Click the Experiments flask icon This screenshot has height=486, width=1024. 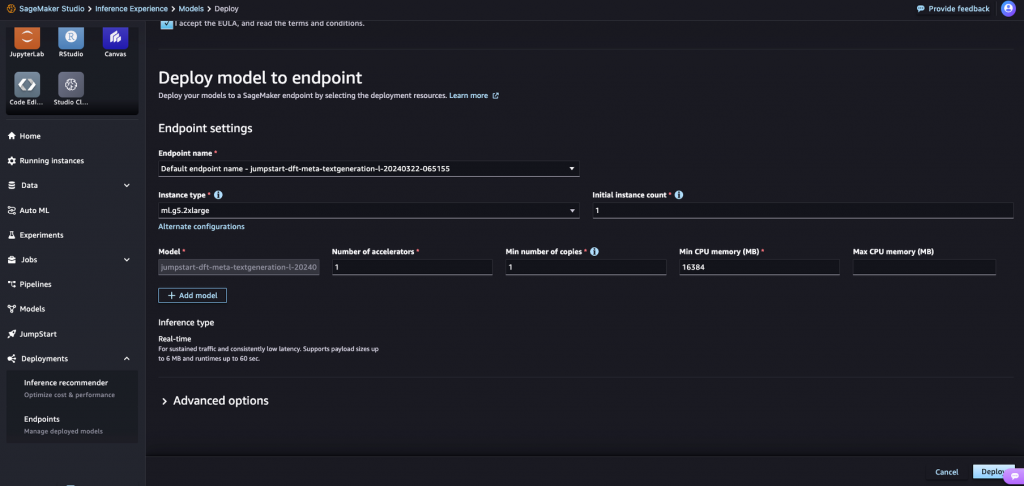click(11, 235)
